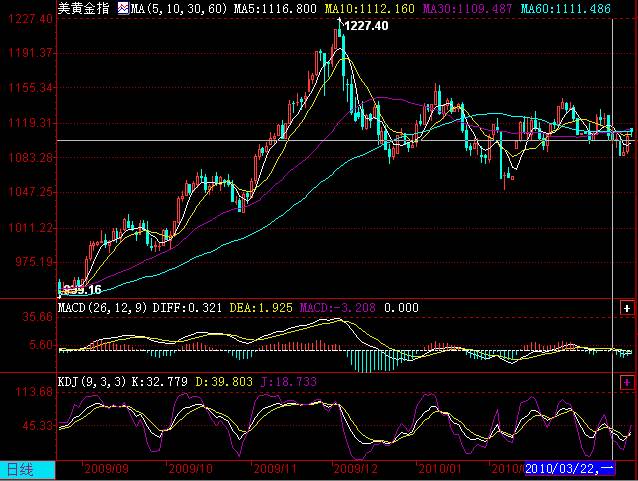The width and height of the screenshot is (638, 481).
Task: Click the MA(5,10,30,60) parameters label
Action: coord(179,9)
